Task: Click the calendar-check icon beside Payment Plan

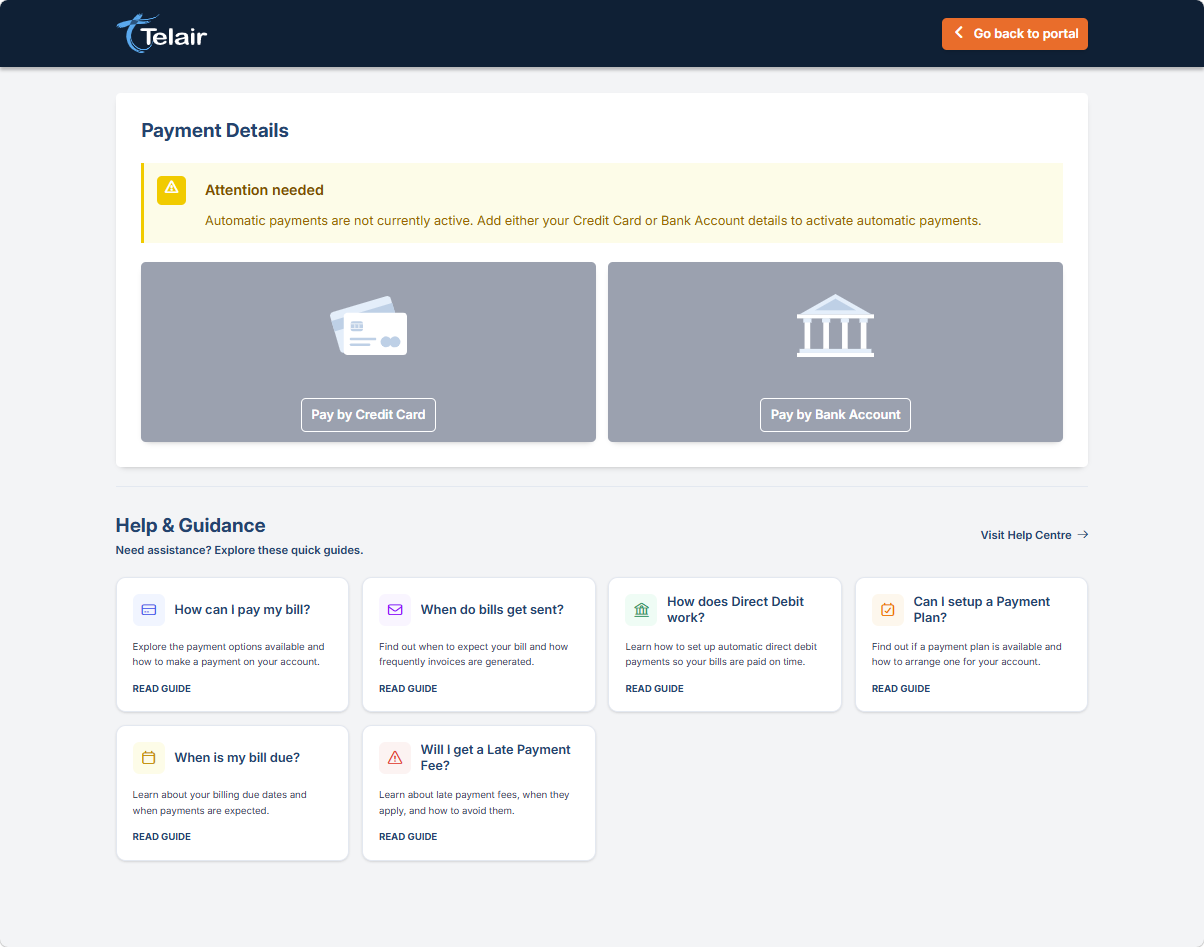Action: pos(888,610)
